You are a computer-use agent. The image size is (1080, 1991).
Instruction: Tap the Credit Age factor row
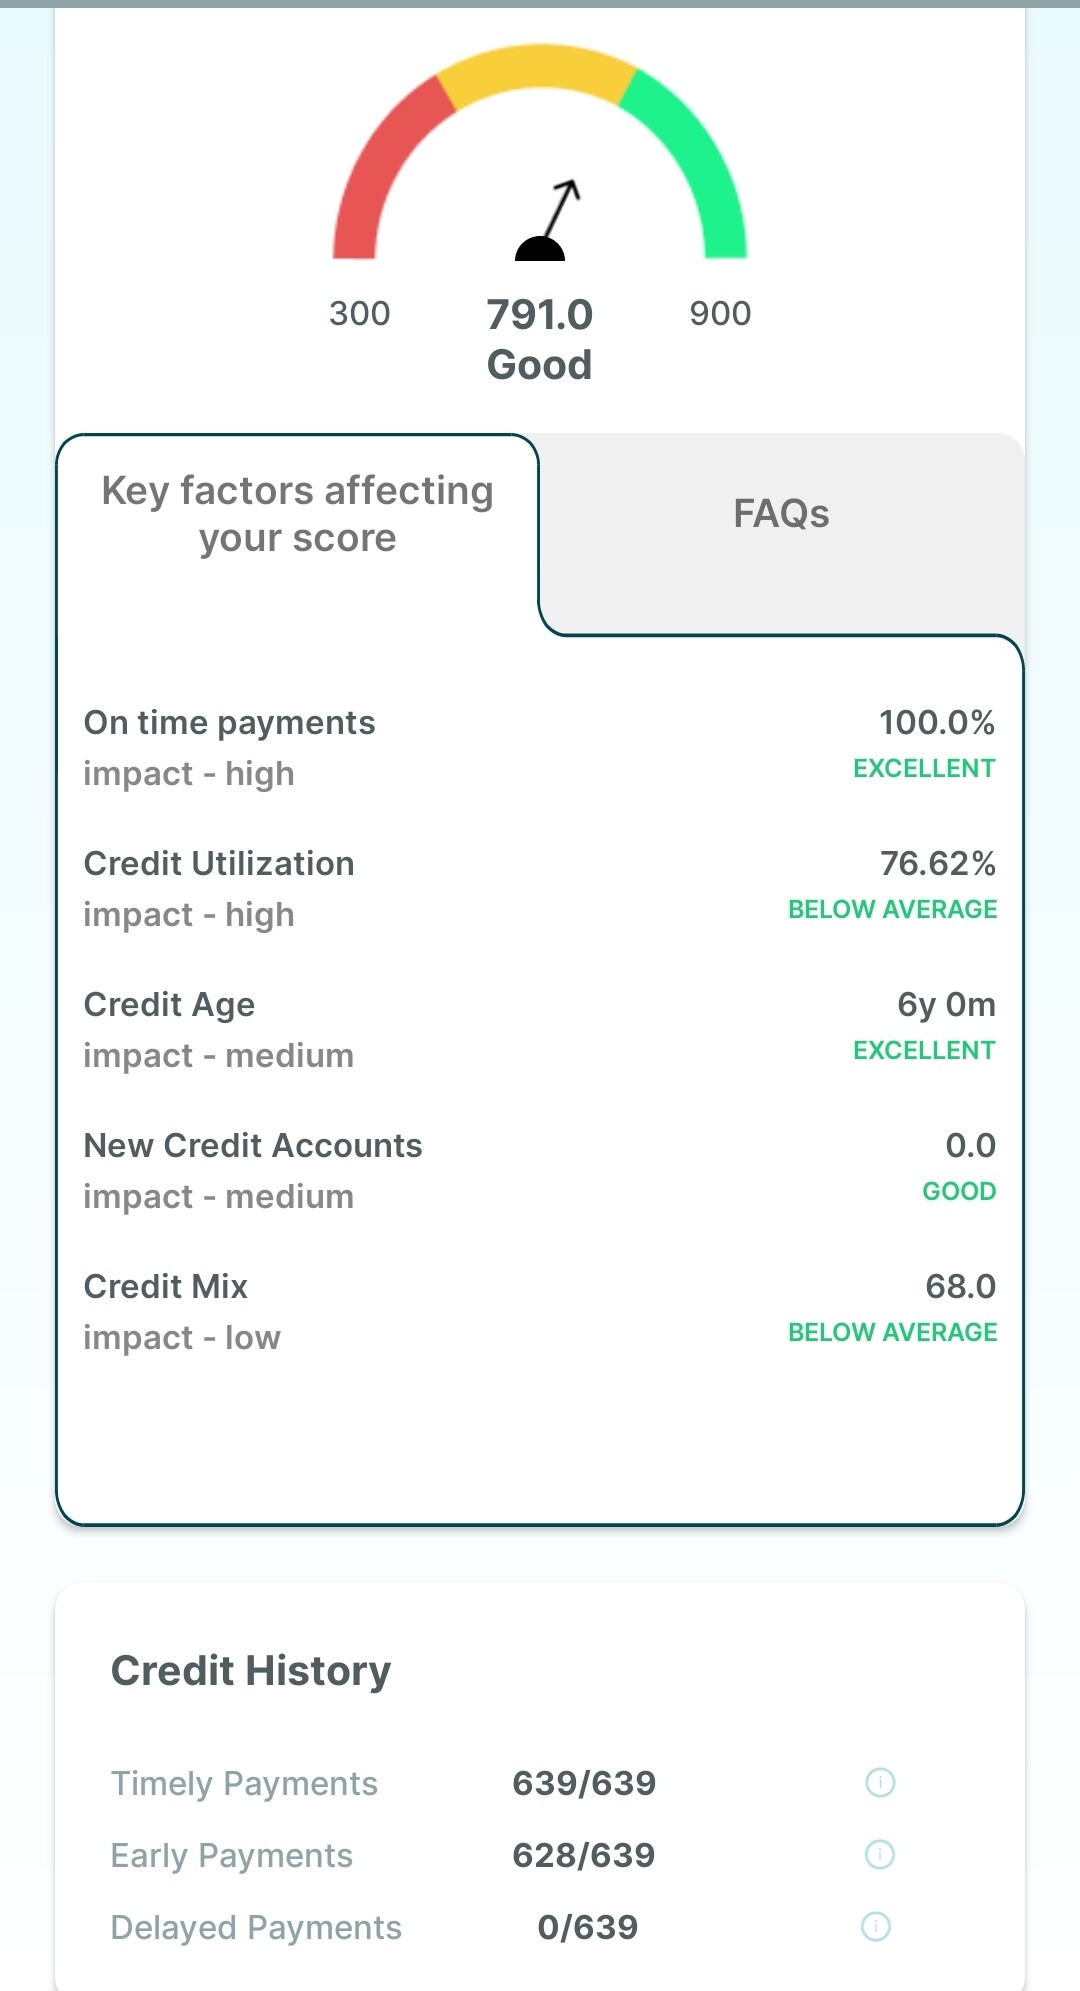[539, 1029]
